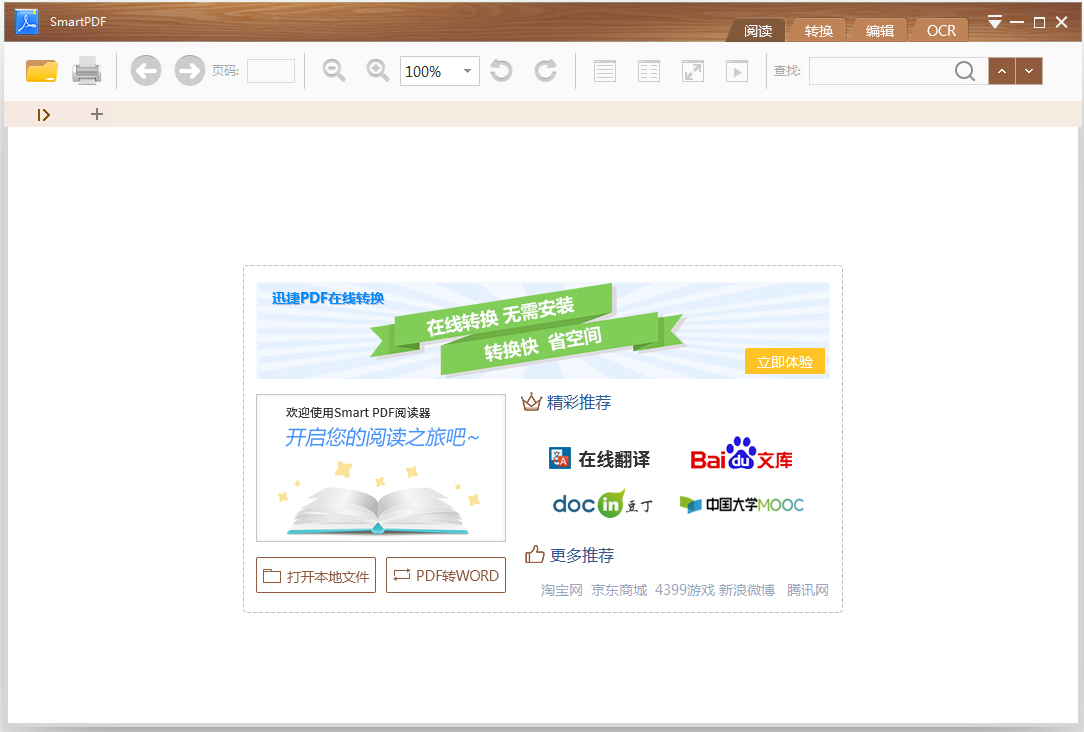
Task: Switch to the OCR tab
Action: pos(939,30)
